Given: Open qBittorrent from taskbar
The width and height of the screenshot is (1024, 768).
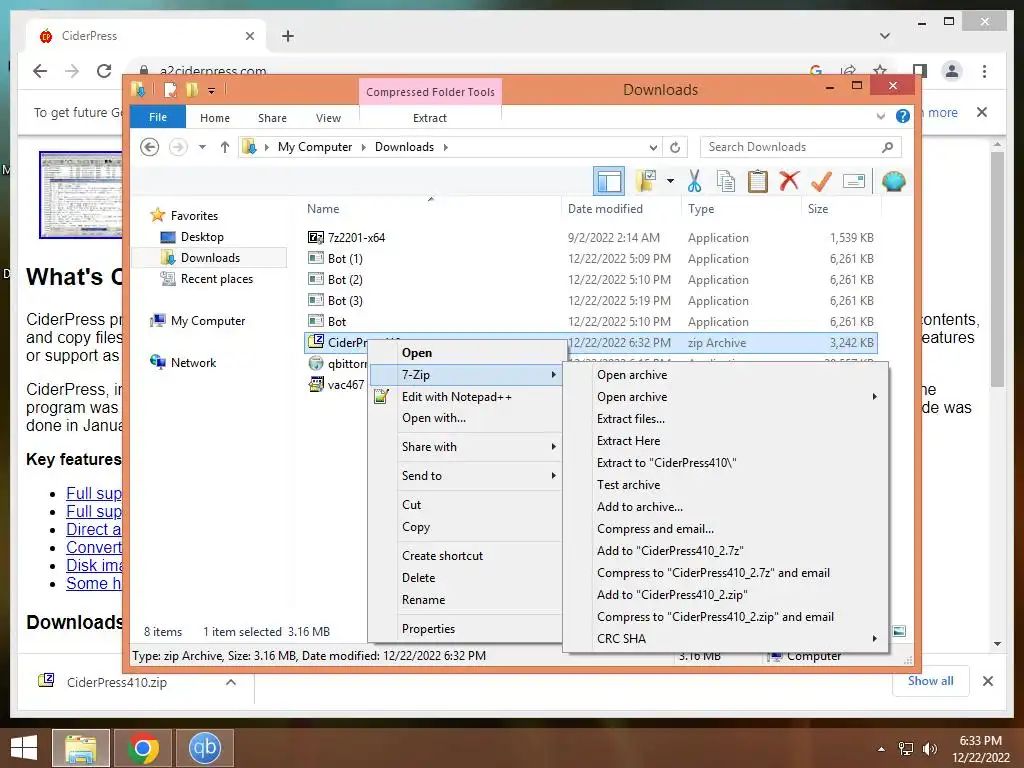Looking at the screenshot, I should (x=204, y=748).
